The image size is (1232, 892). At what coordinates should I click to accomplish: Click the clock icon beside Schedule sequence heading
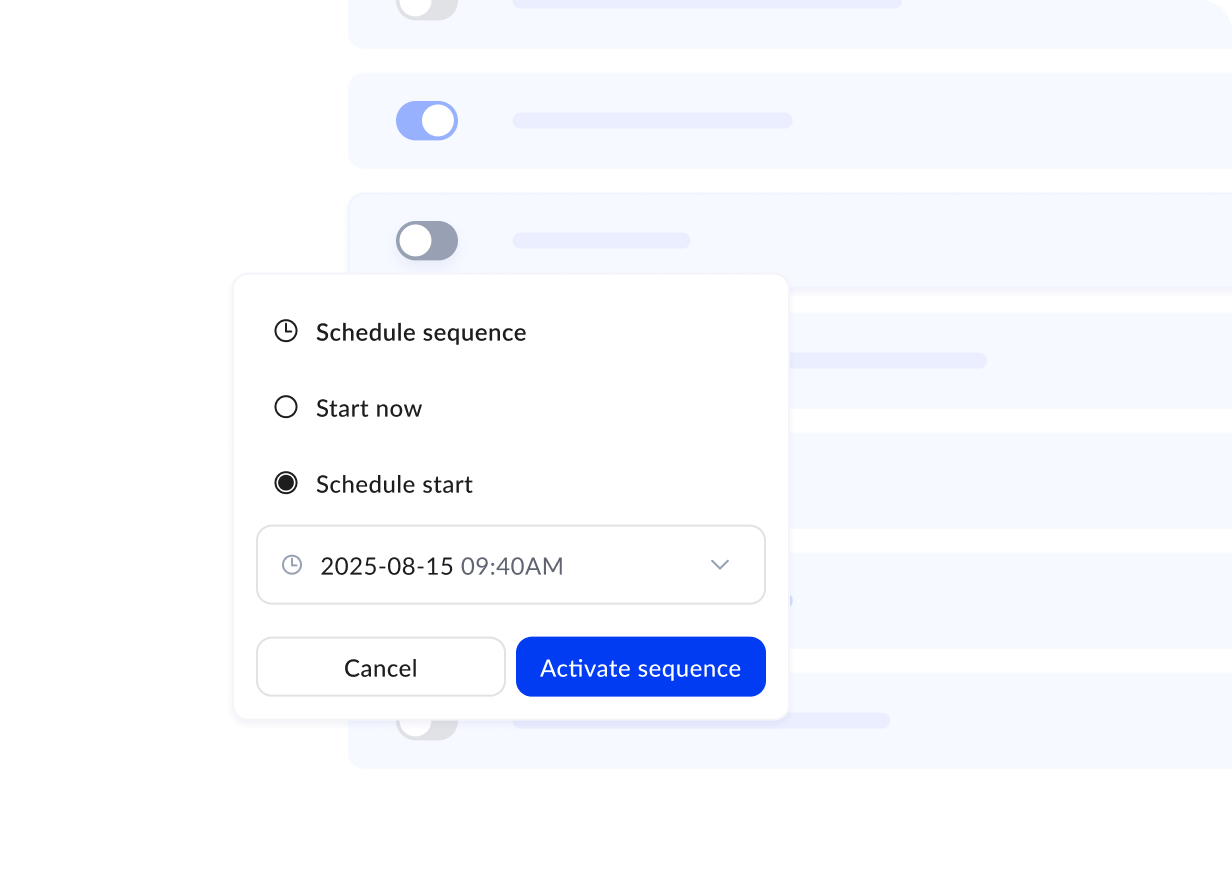click(285, 330)
